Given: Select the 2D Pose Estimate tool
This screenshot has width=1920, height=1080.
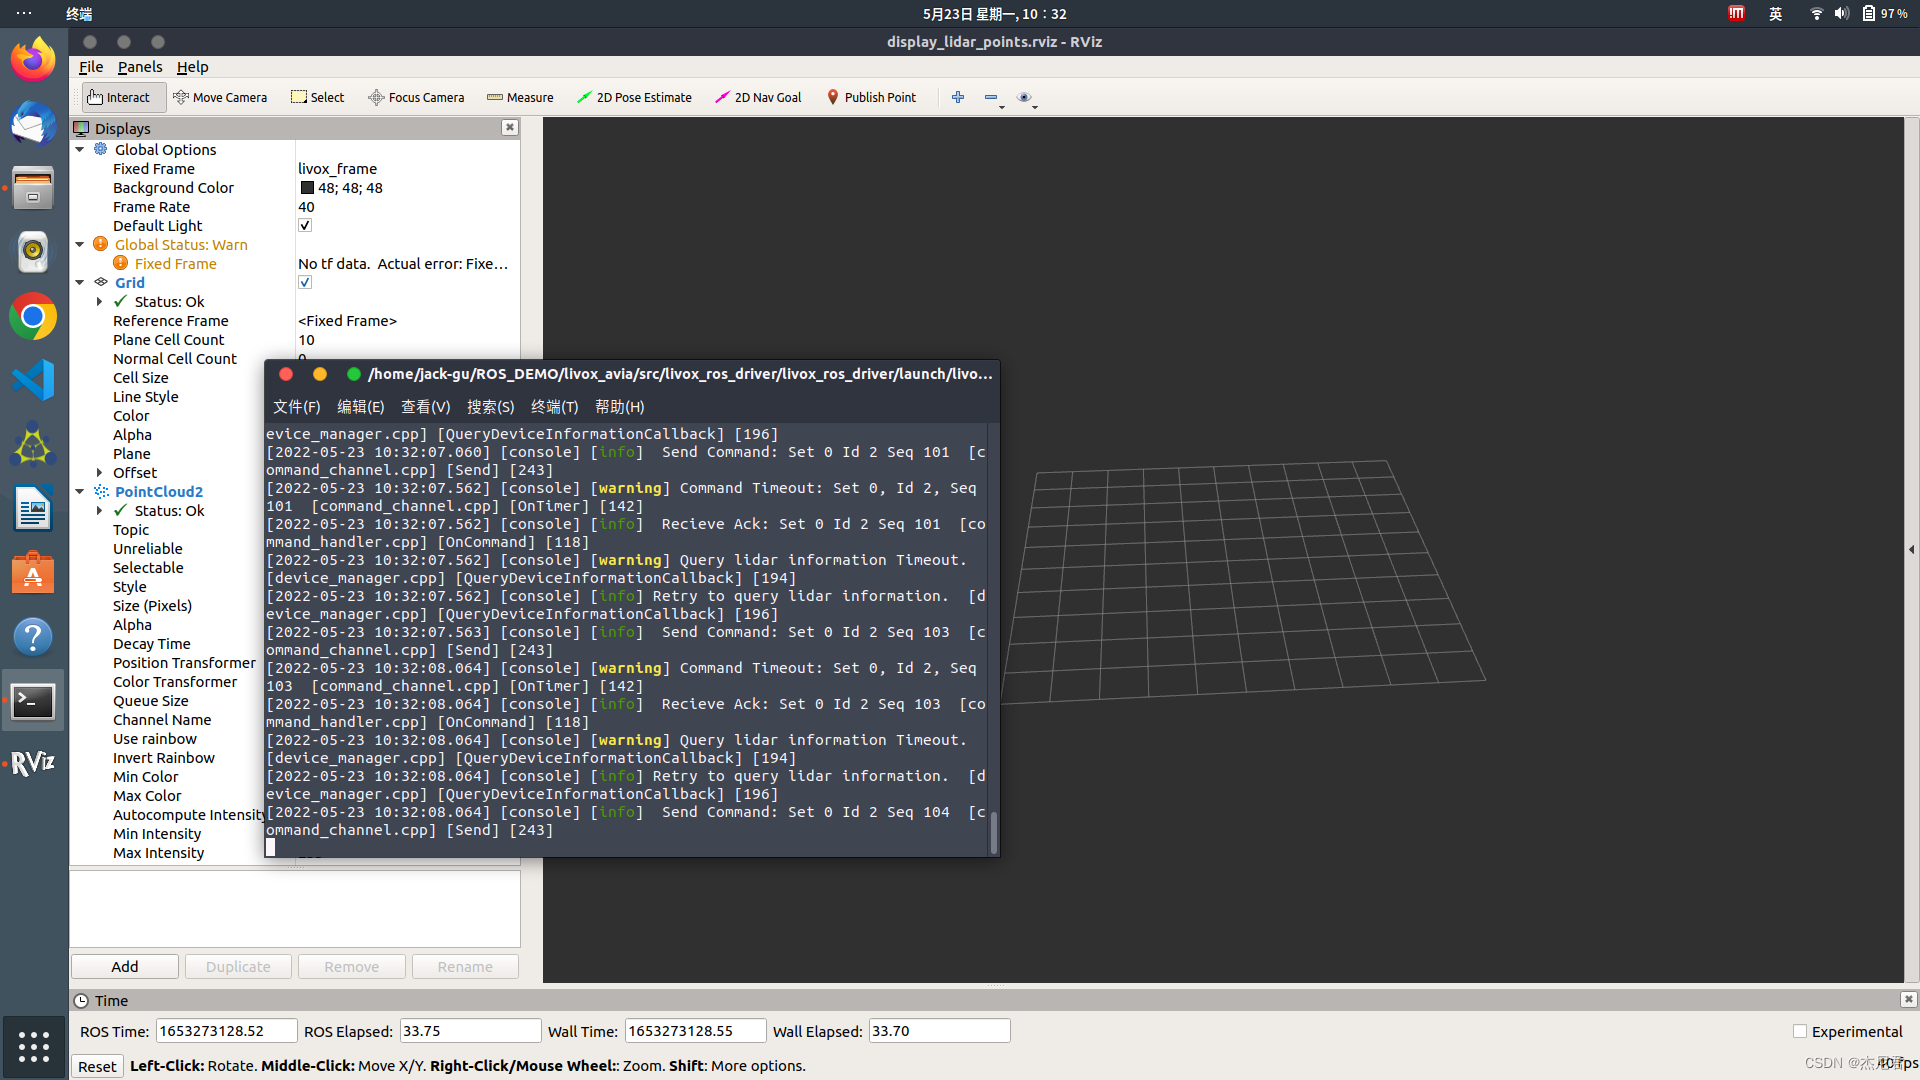Looking at the screenshot, I should coord(634,97).
